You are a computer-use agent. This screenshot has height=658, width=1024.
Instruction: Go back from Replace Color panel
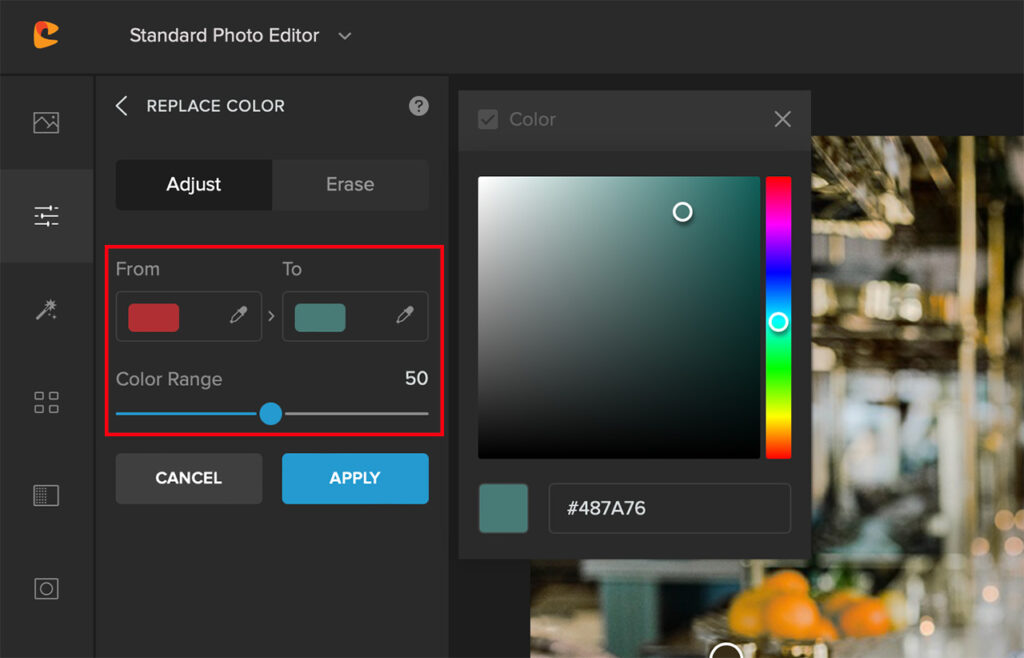pyautogui.click(x=121, y=106)
